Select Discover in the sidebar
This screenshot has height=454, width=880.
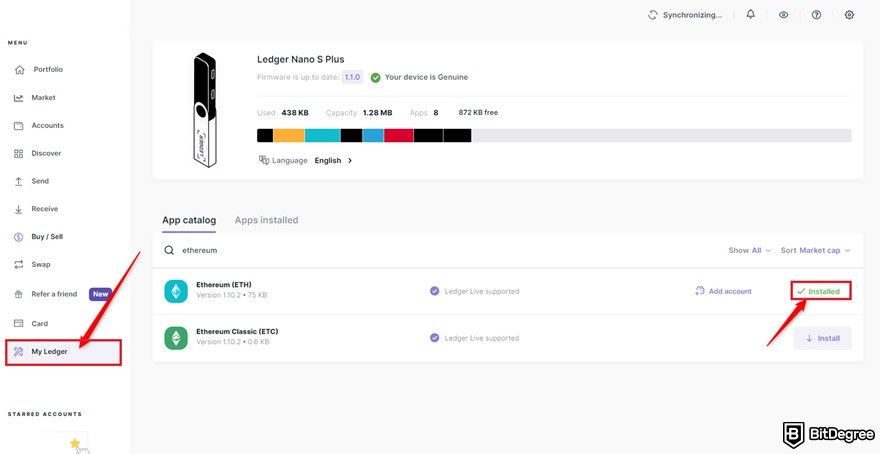pos(46,153)
